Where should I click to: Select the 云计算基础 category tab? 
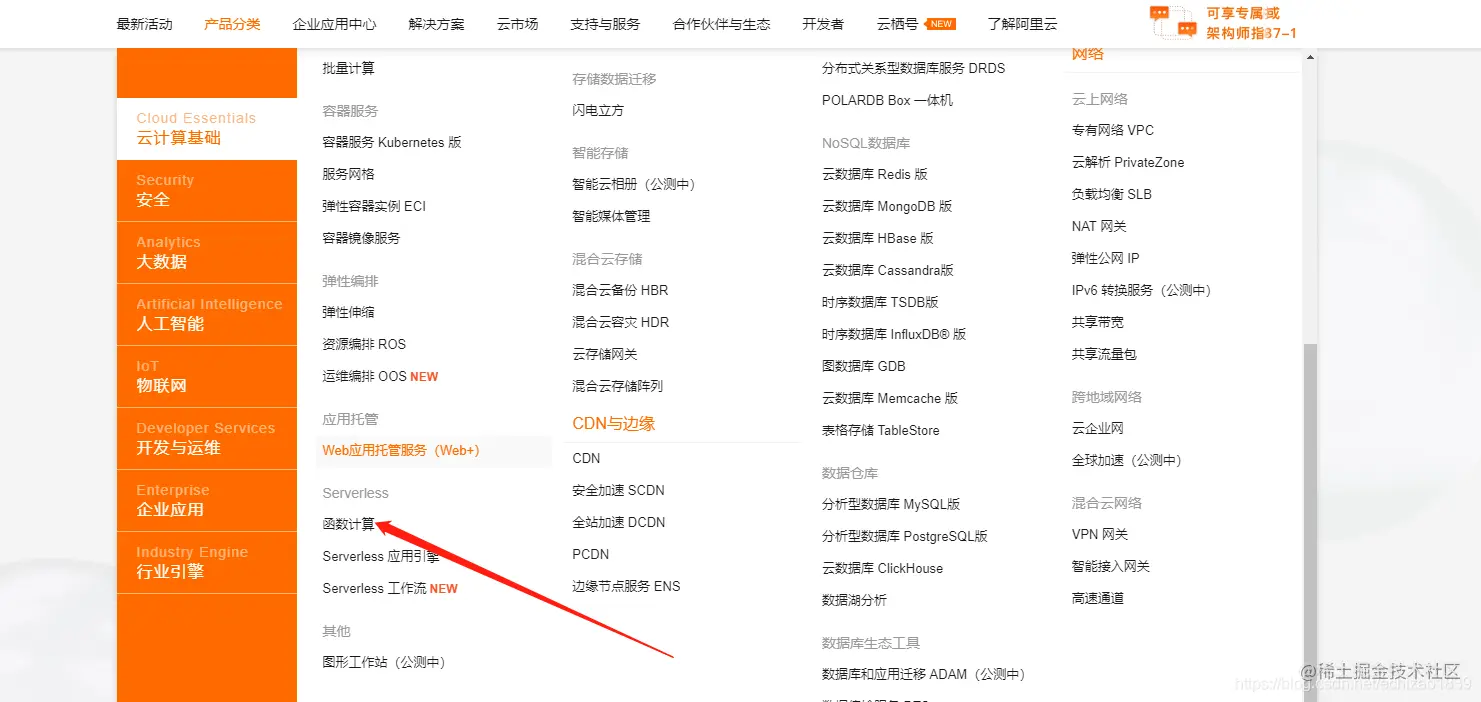point(207,129)
